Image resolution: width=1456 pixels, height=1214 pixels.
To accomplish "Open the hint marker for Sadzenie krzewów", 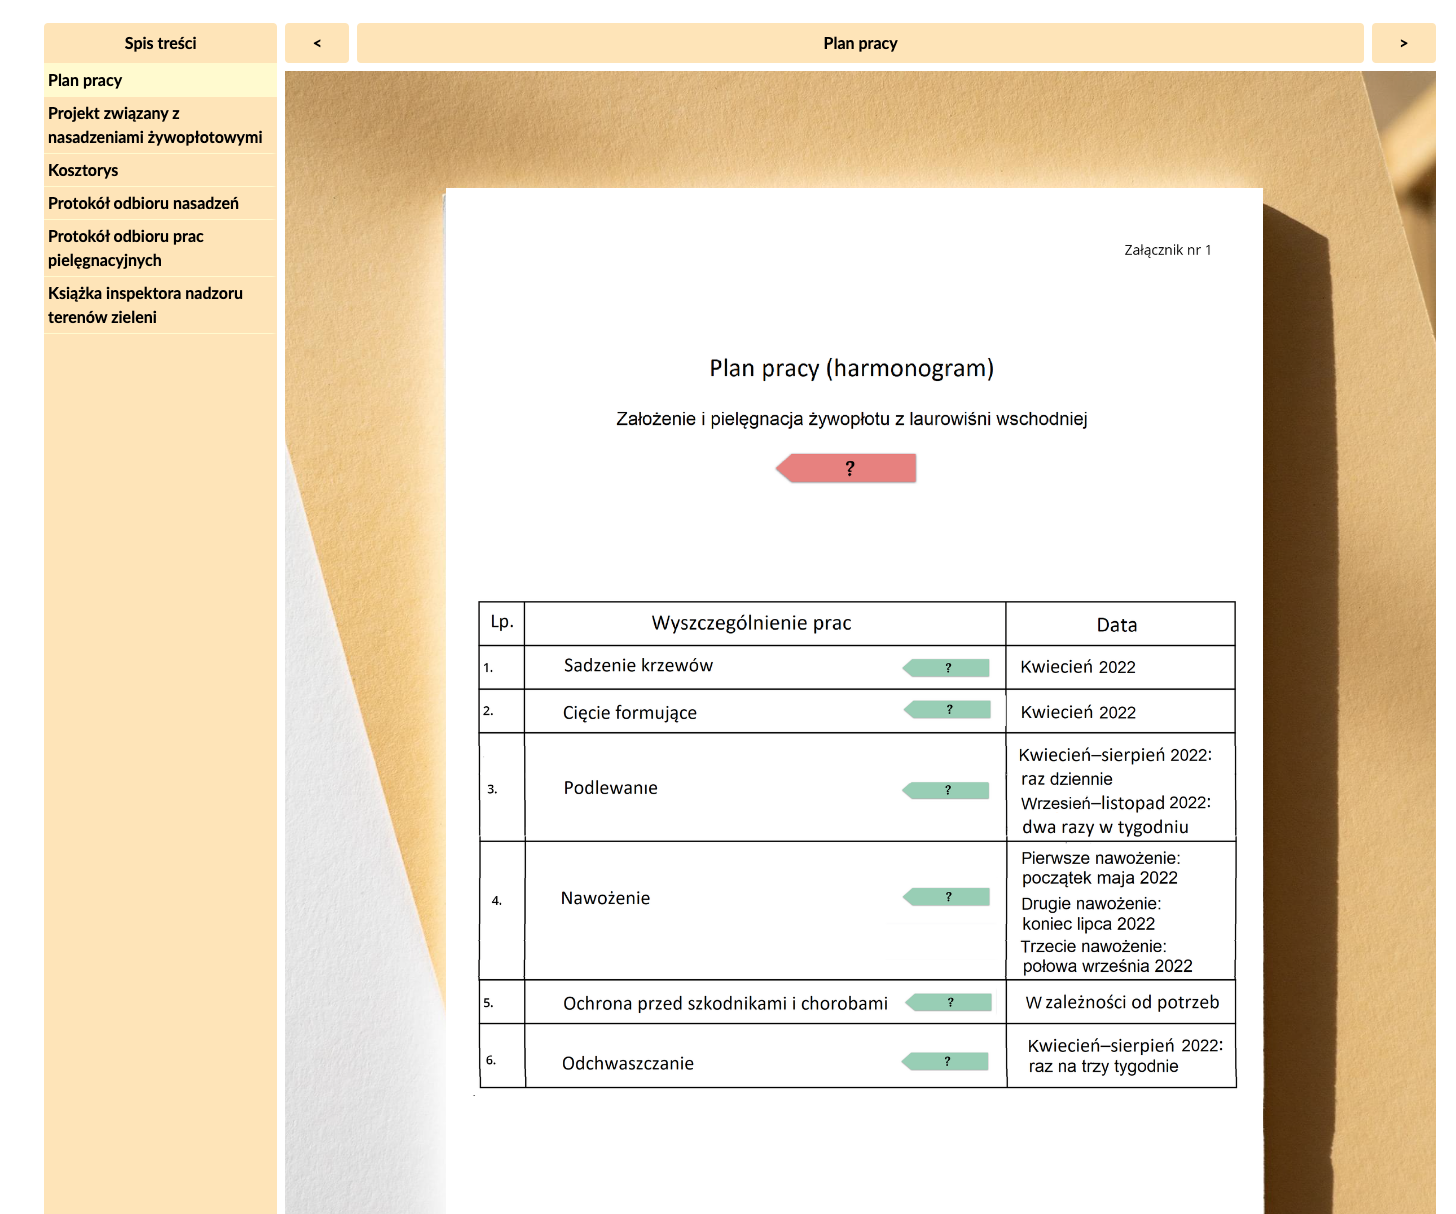I will point(947,668).
